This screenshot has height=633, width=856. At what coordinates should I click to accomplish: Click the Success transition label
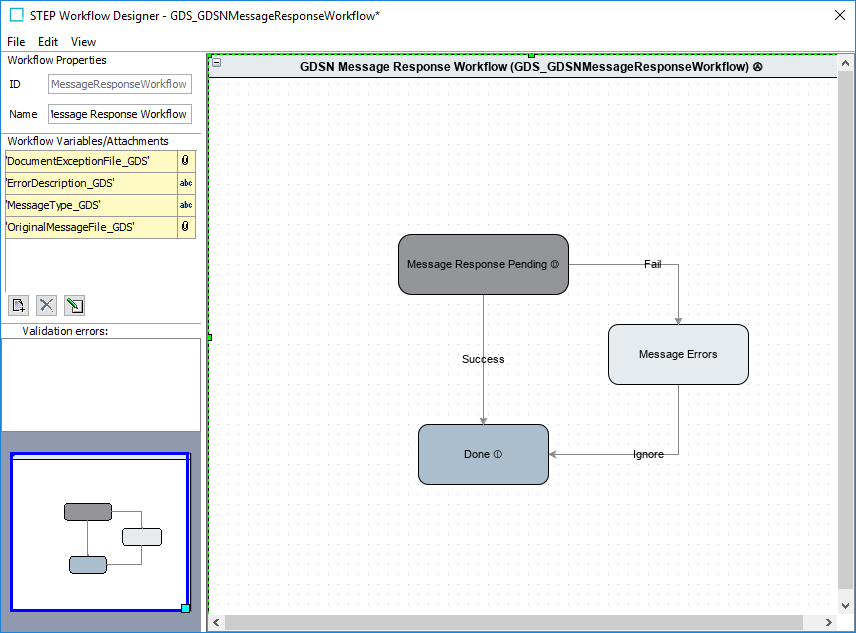pos(483,359)
